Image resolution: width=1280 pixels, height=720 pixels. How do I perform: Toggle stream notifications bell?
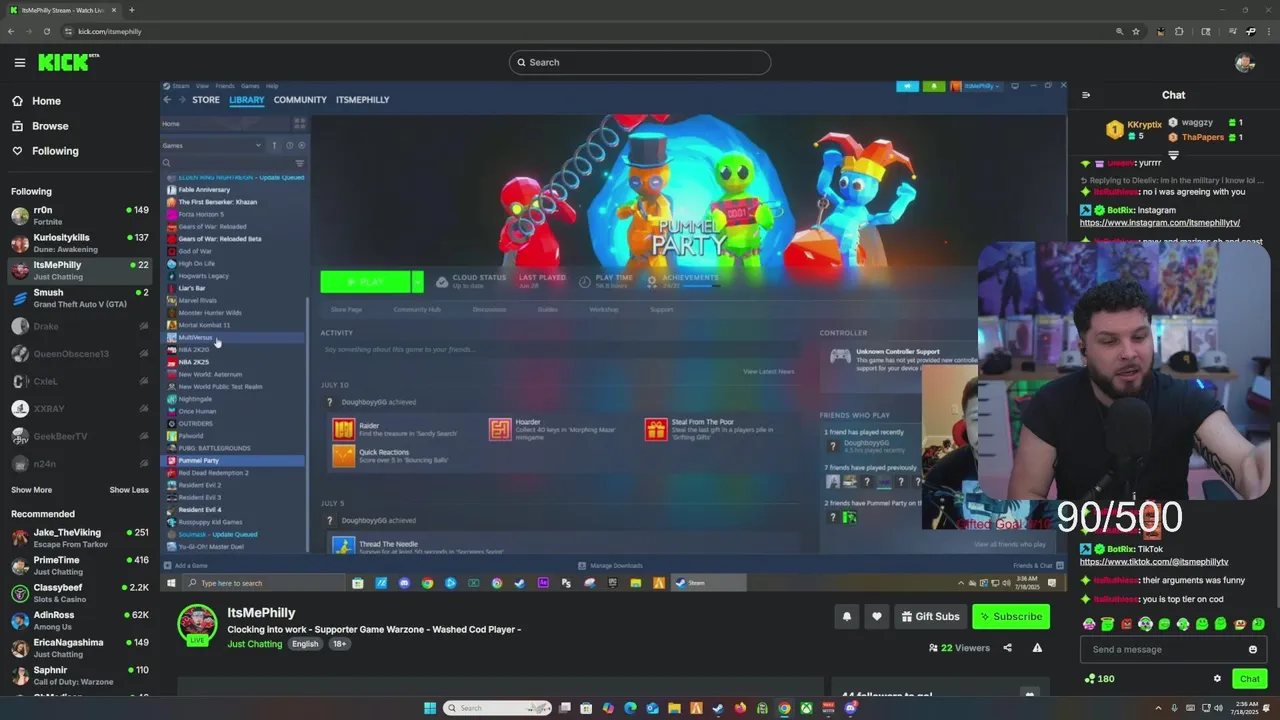click(847, 616)
